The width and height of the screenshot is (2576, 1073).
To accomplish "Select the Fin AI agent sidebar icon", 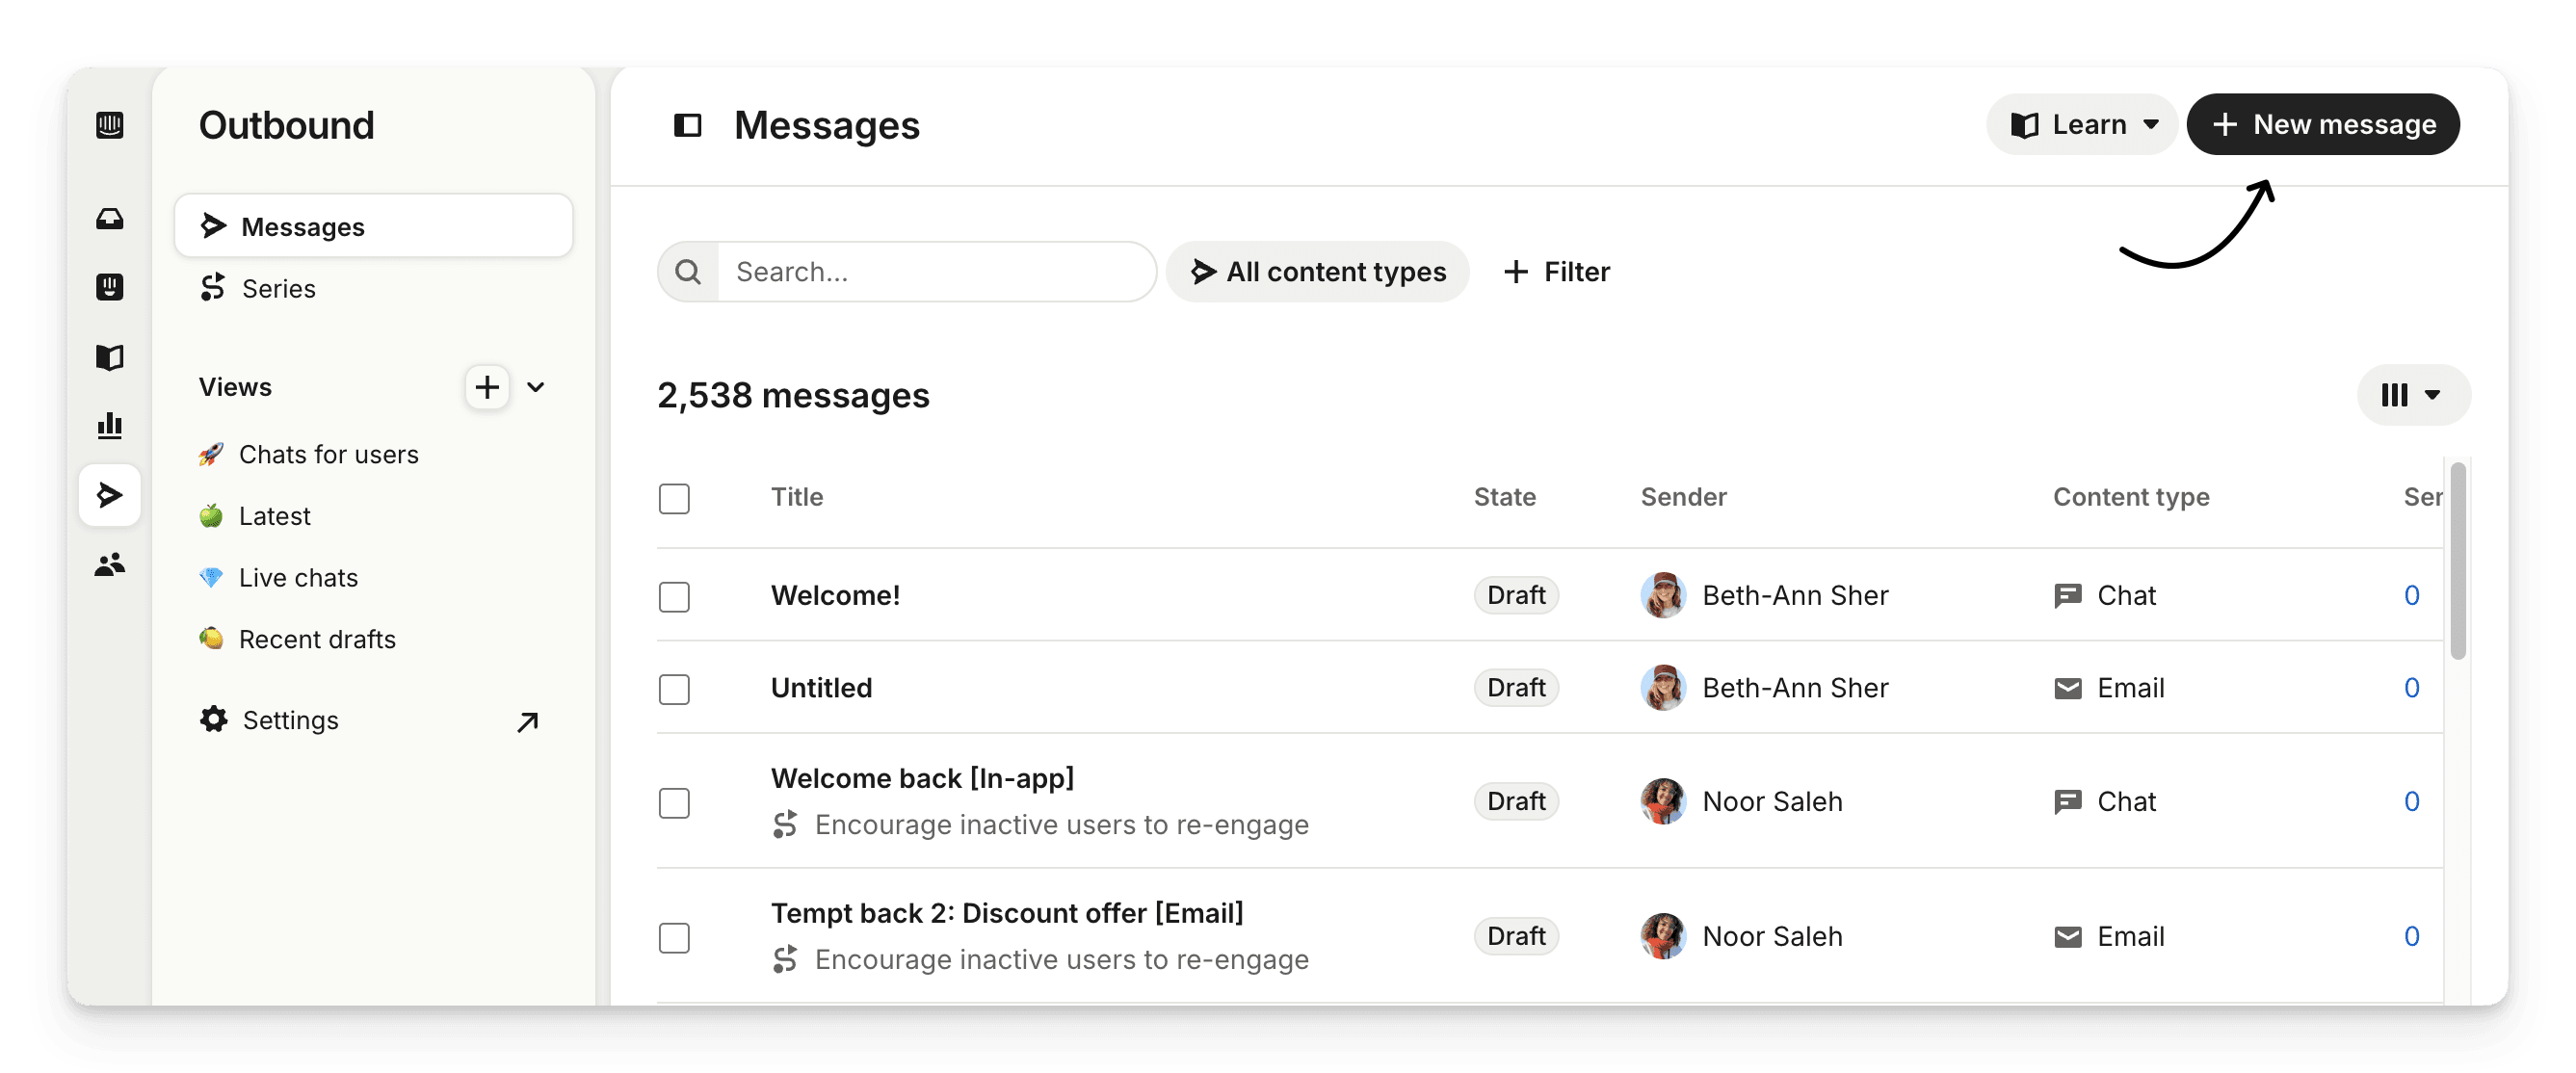I will (110, 288).
